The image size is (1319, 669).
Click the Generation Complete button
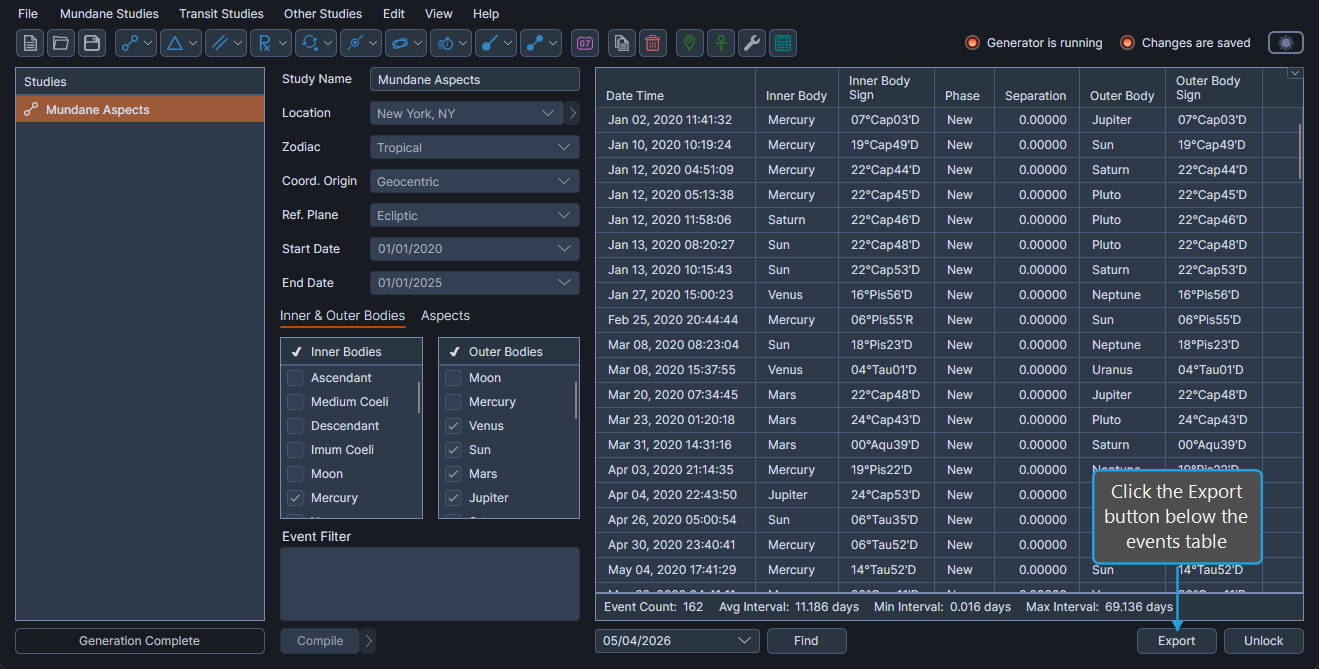140,641
